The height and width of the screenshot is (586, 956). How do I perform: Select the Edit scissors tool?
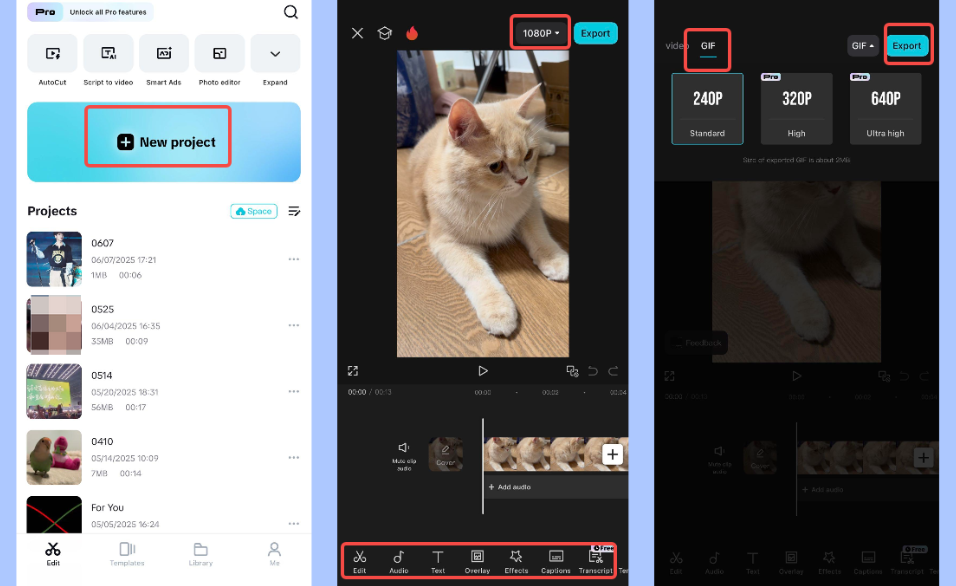click(360, 560)
